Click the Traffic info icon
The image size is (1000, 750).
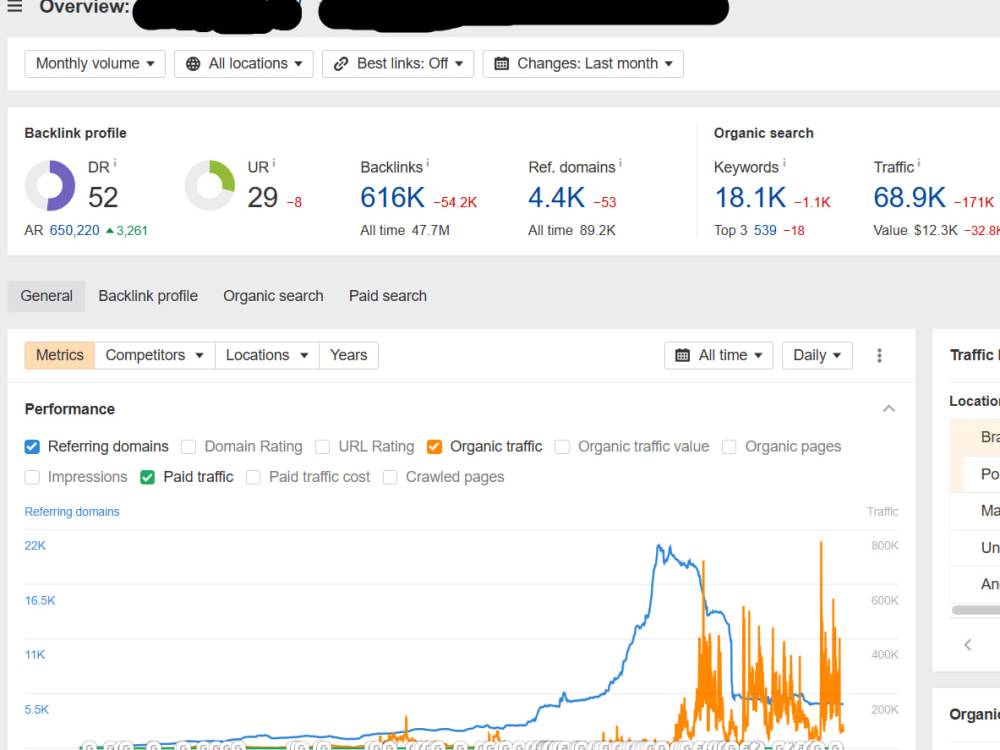coord(918,163)
